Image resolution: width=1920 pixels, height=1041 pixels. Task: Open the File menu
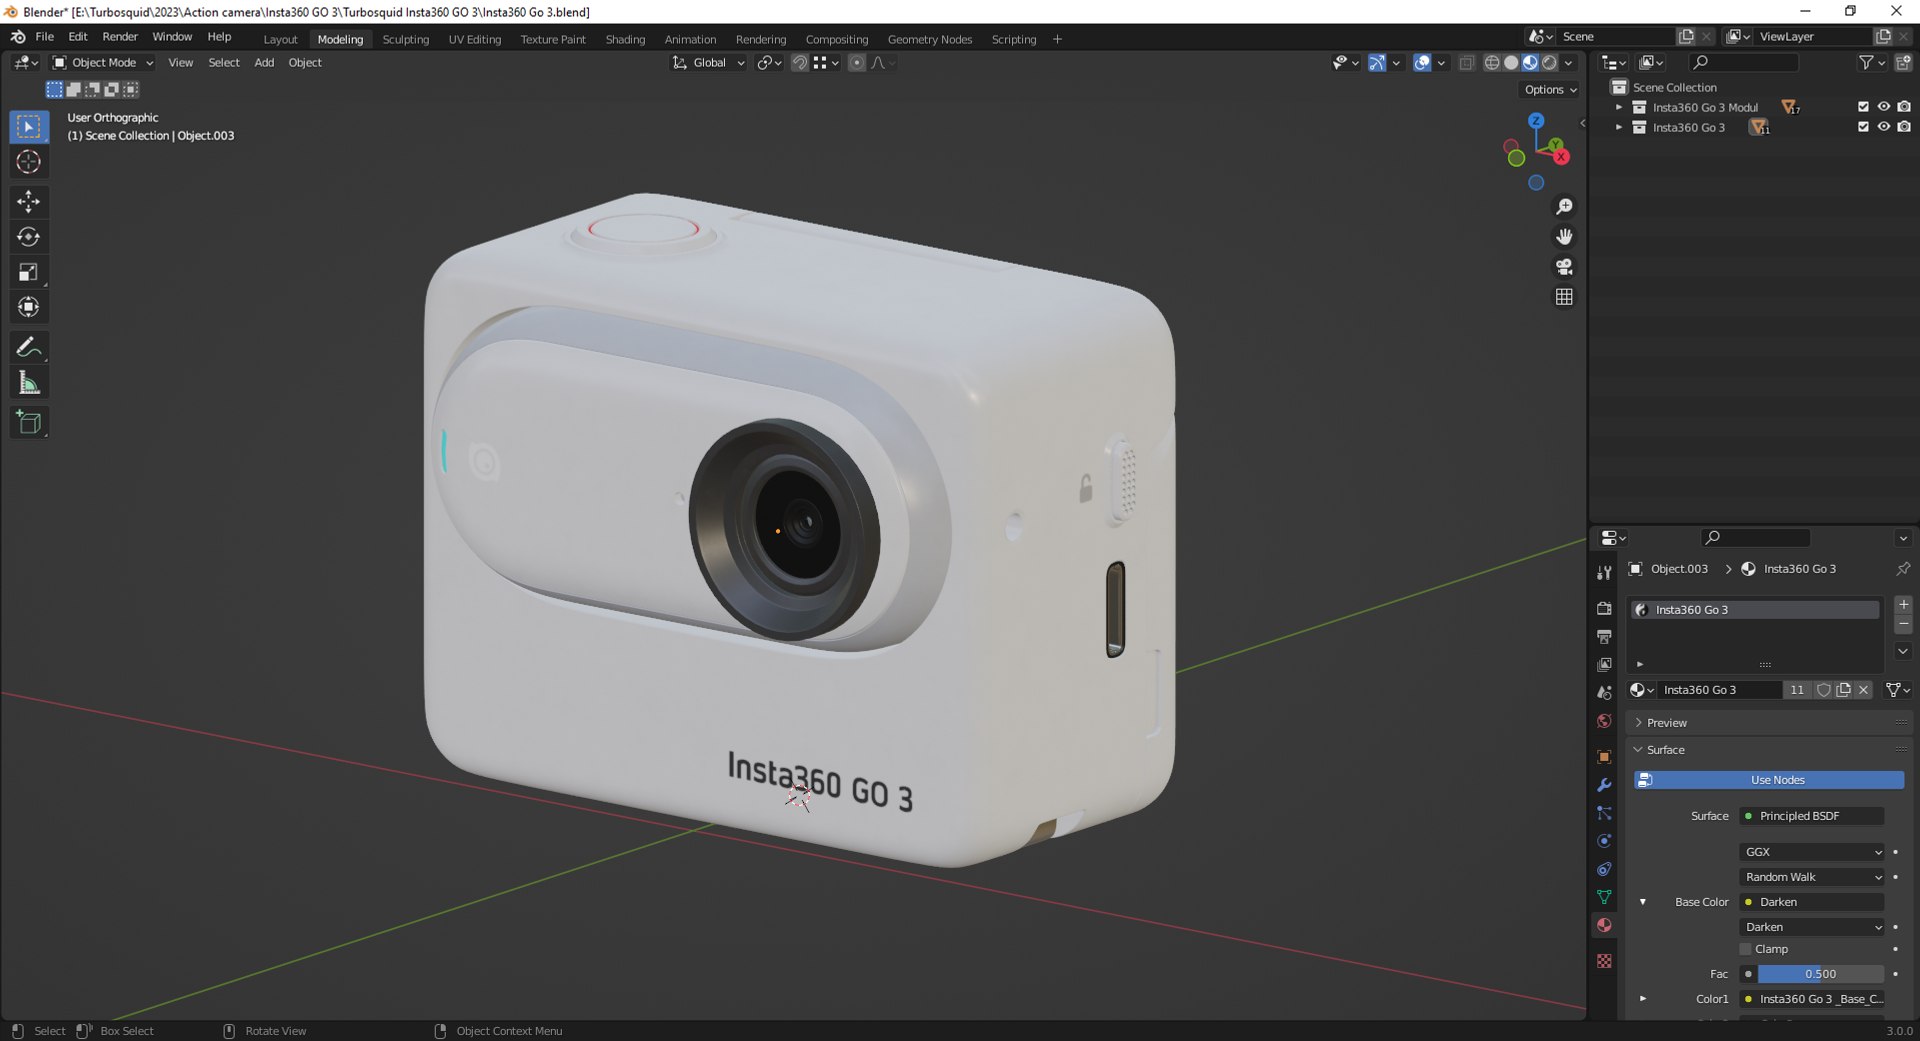(x=45, y=37)
